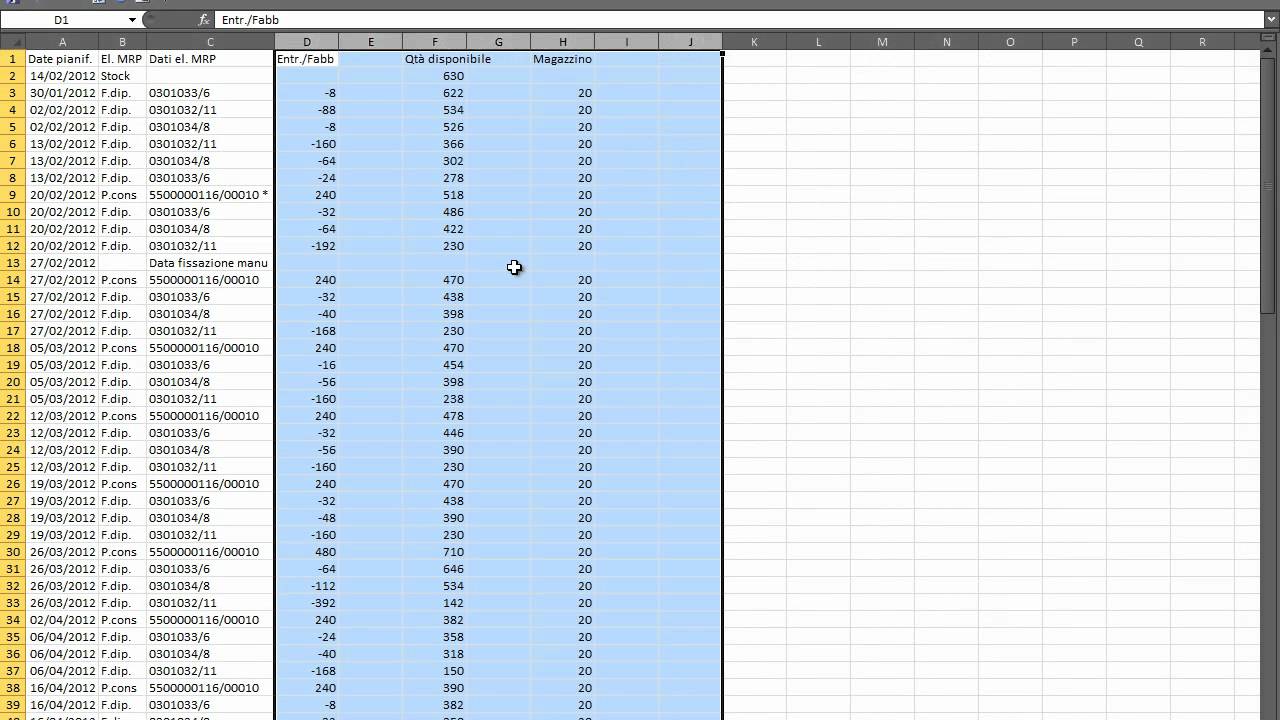Click the 'P.cons' cell in row 30
The height and width of the screenshot is (720, 1280).
click(122, 552)
